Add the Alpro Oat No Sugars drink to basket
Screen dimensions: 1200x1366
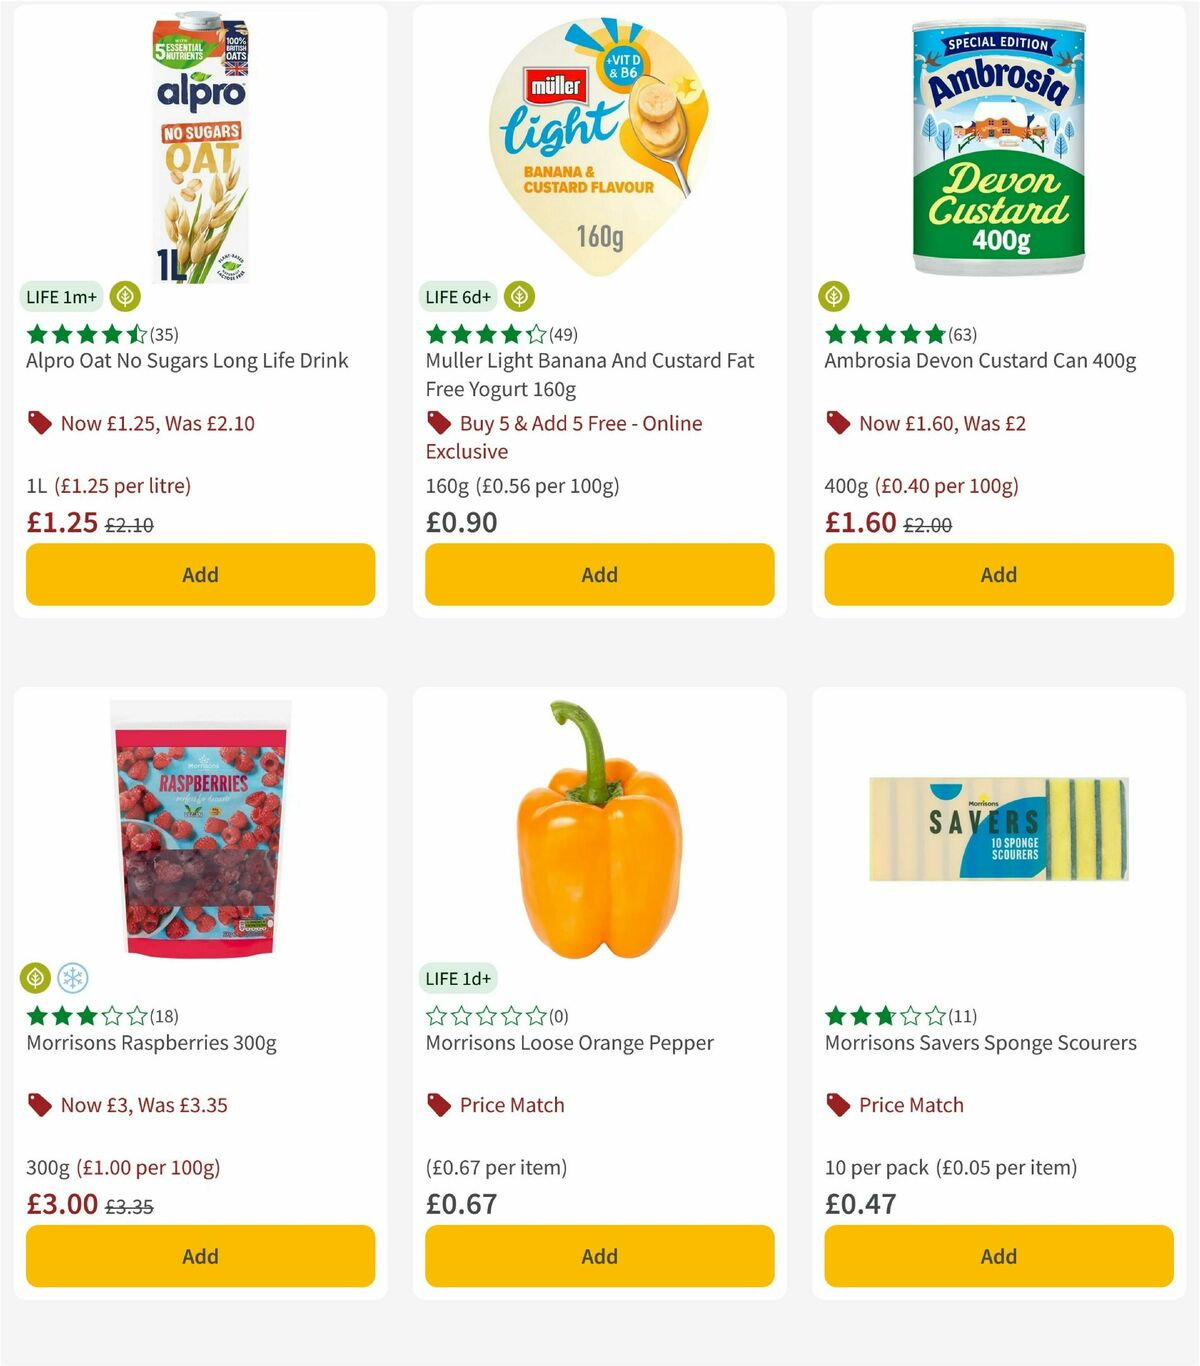tap(200, 574)
